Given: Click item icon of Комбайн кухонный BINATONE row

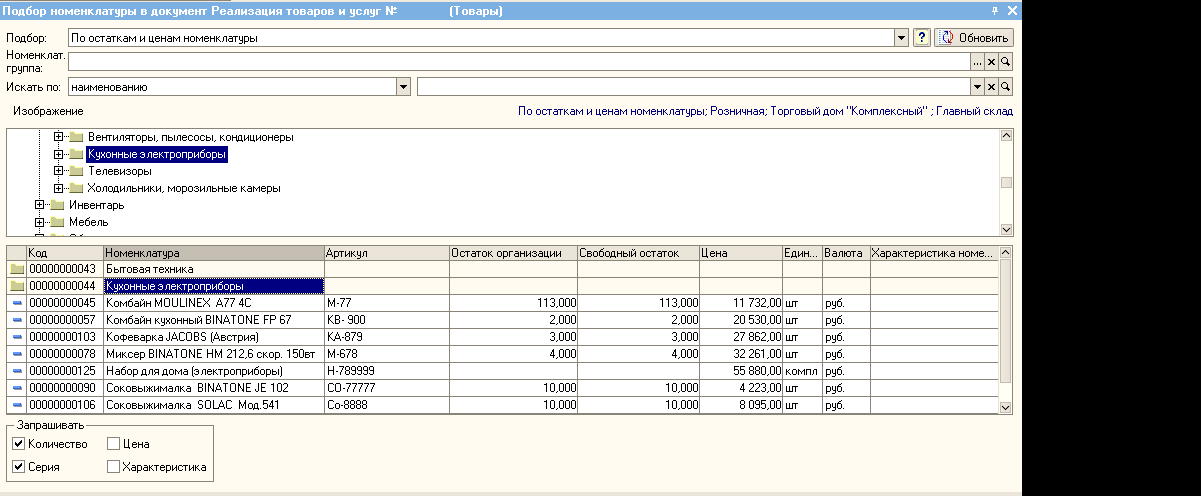Looking at the screenshot, I should (x=16, y=320).
